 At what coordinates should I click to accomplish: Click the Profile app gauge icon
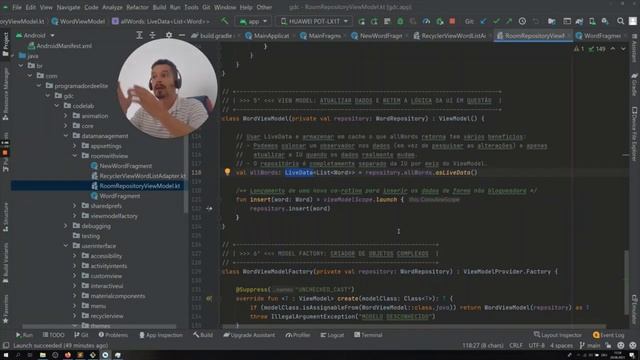(x=426, y=21)
